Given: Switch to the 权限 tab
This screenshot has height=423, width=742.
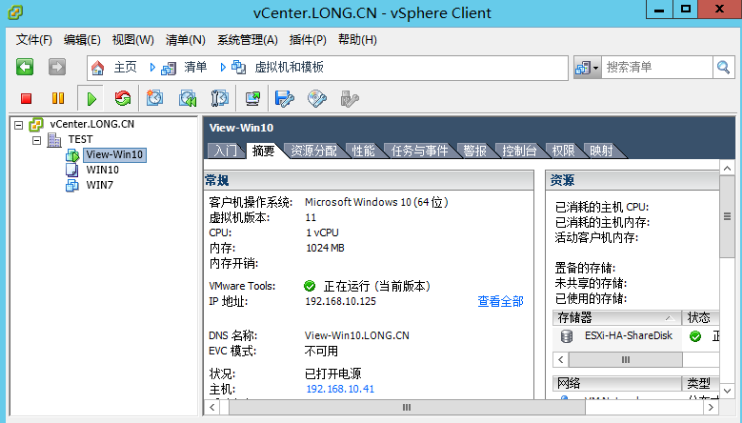Looking at the screenshot, I should coord(563,151).
